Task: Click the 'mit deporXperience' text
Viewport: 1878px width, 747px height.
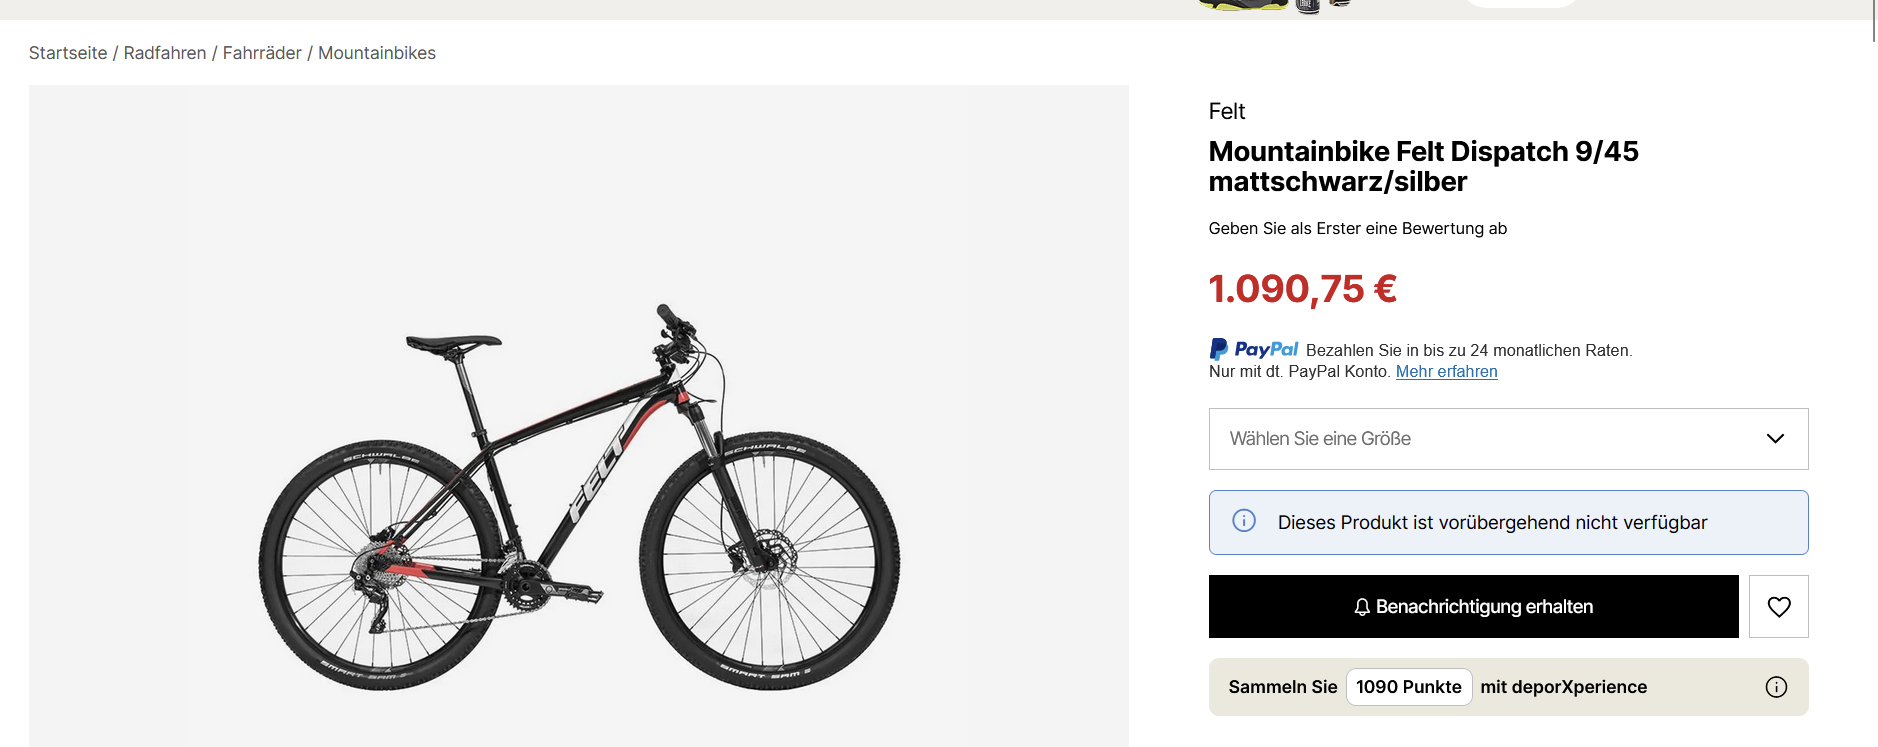Action: [x=1563, y=687]
